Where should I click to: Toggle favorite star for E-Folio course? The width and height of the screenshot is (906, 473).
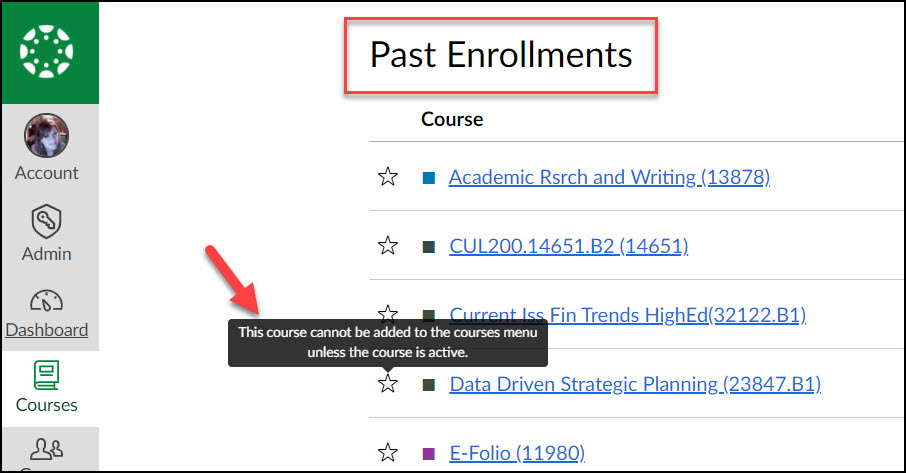point(388,452)
